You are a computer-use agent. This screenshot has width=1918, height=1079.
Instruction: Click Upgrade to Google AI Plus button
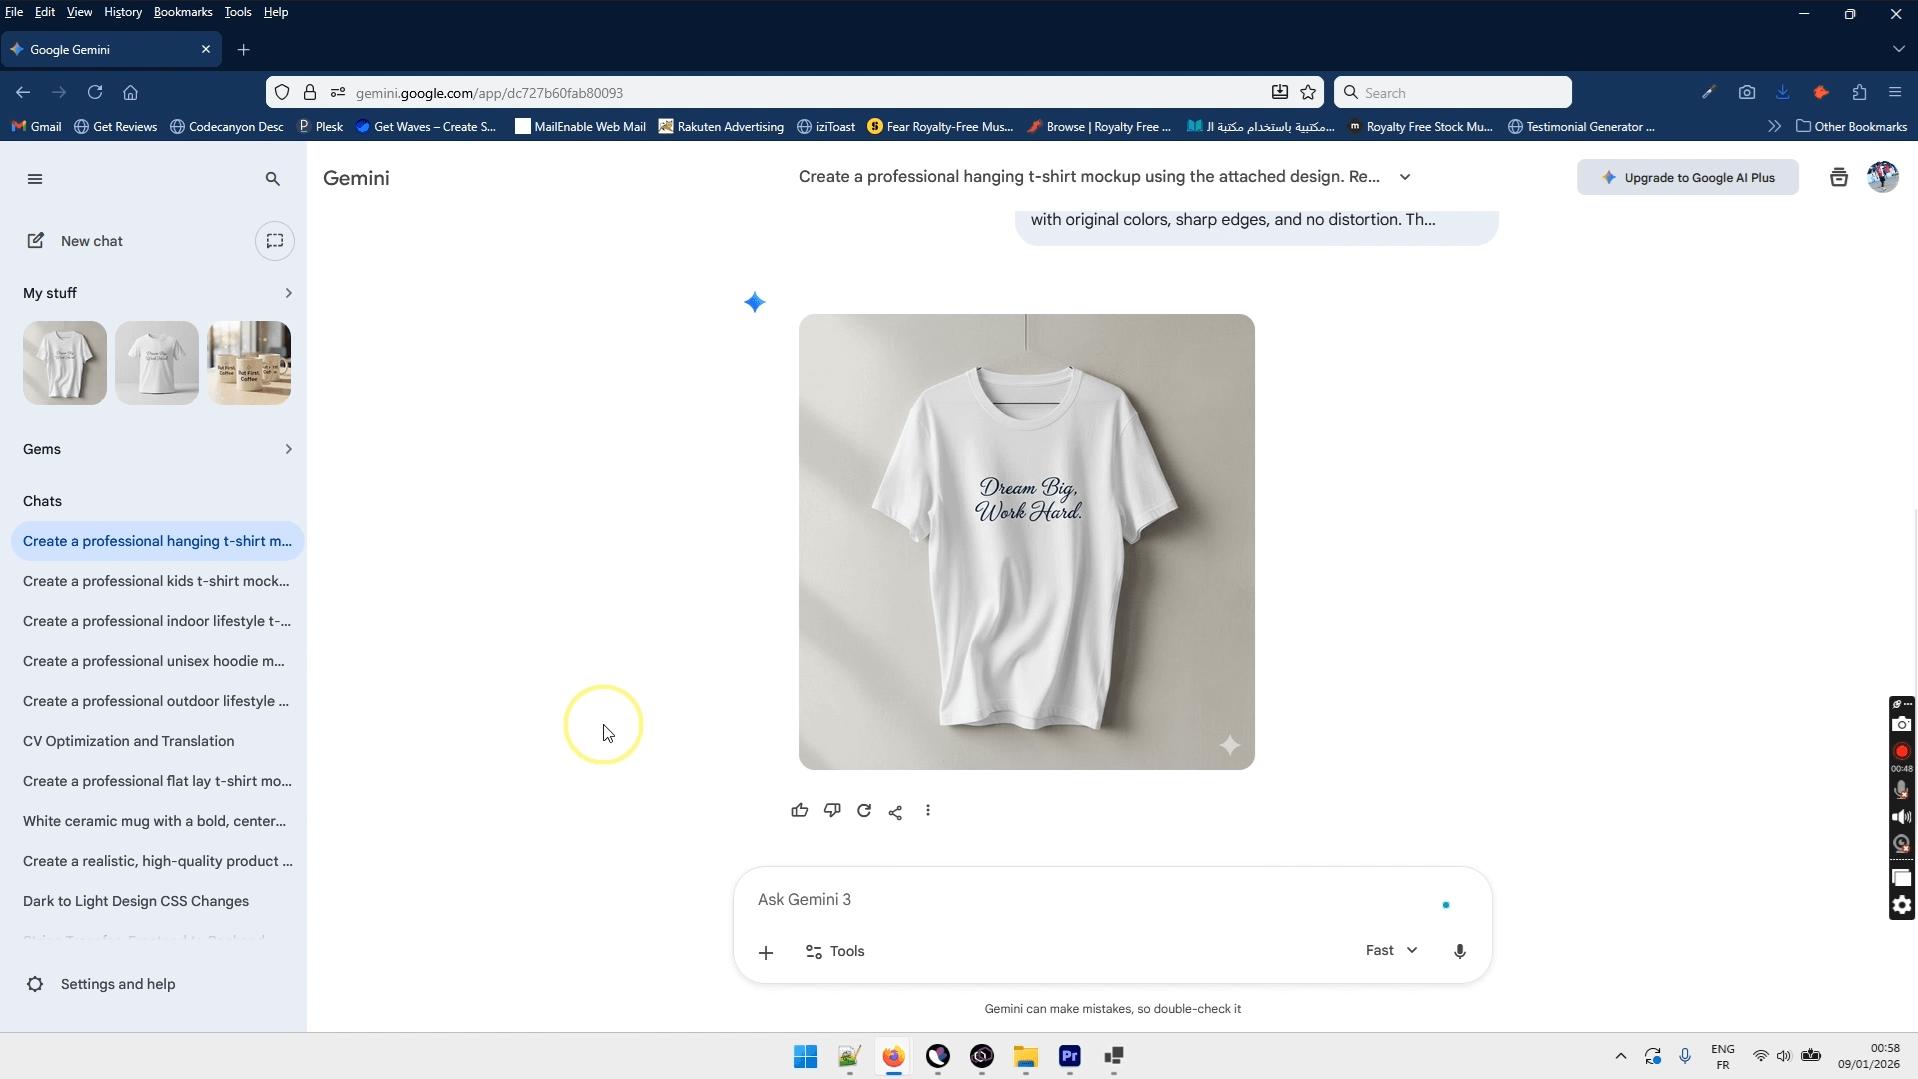coord(1687,178)
